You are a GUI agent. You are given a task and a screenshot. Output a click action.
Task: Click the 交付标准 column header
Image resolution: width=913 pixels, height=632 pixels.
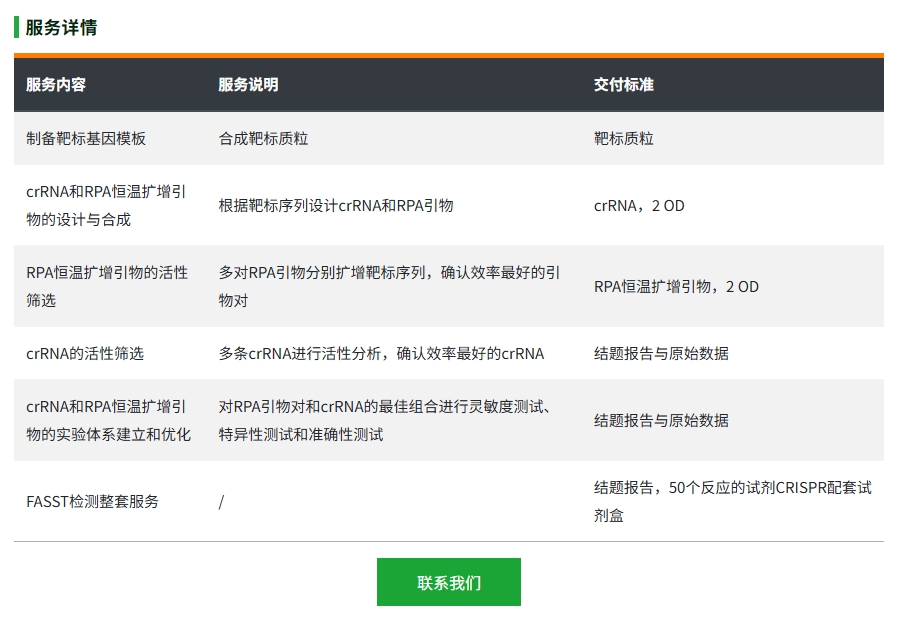tap(624, 84)
